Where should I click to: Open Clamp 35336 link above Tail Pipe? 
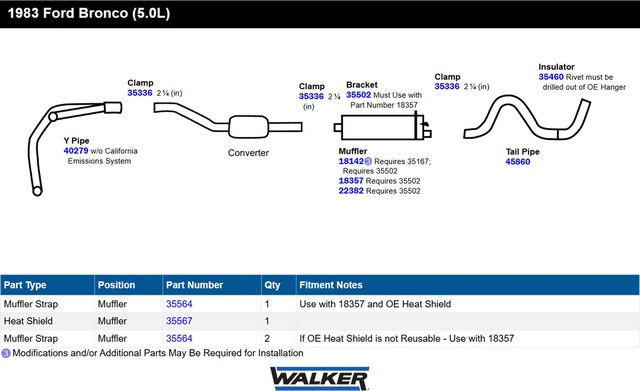pos(447,86)
